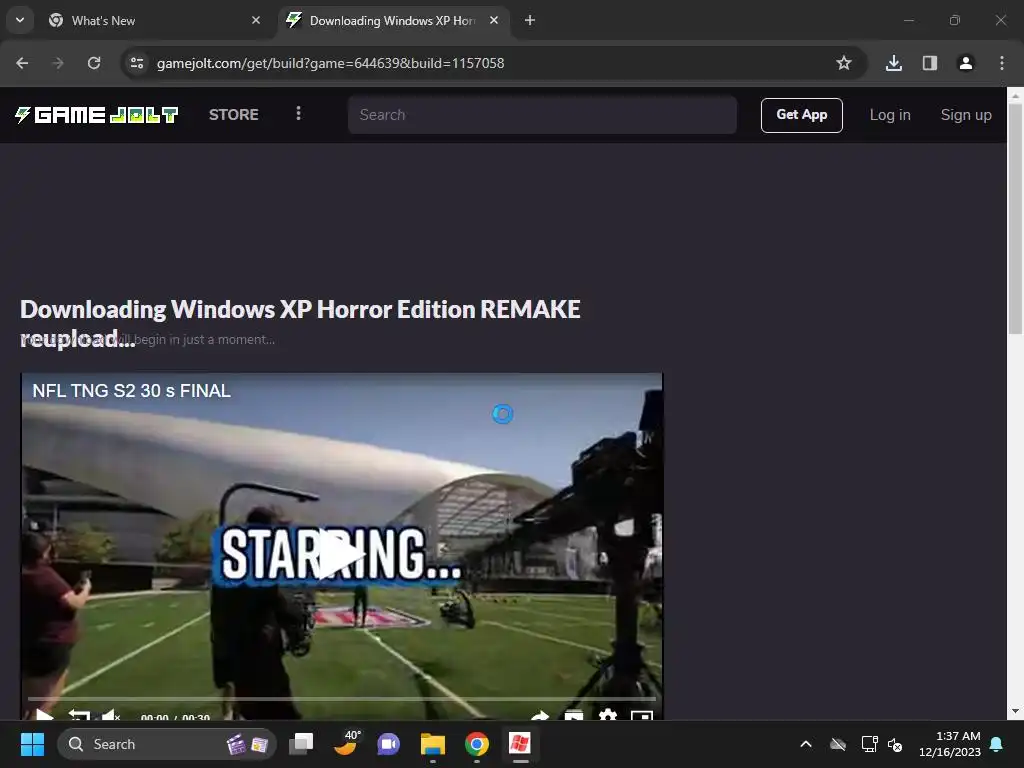Click the network status tray icon
The height and width of the screenshot is (768, 1024).
click(869, 744)
